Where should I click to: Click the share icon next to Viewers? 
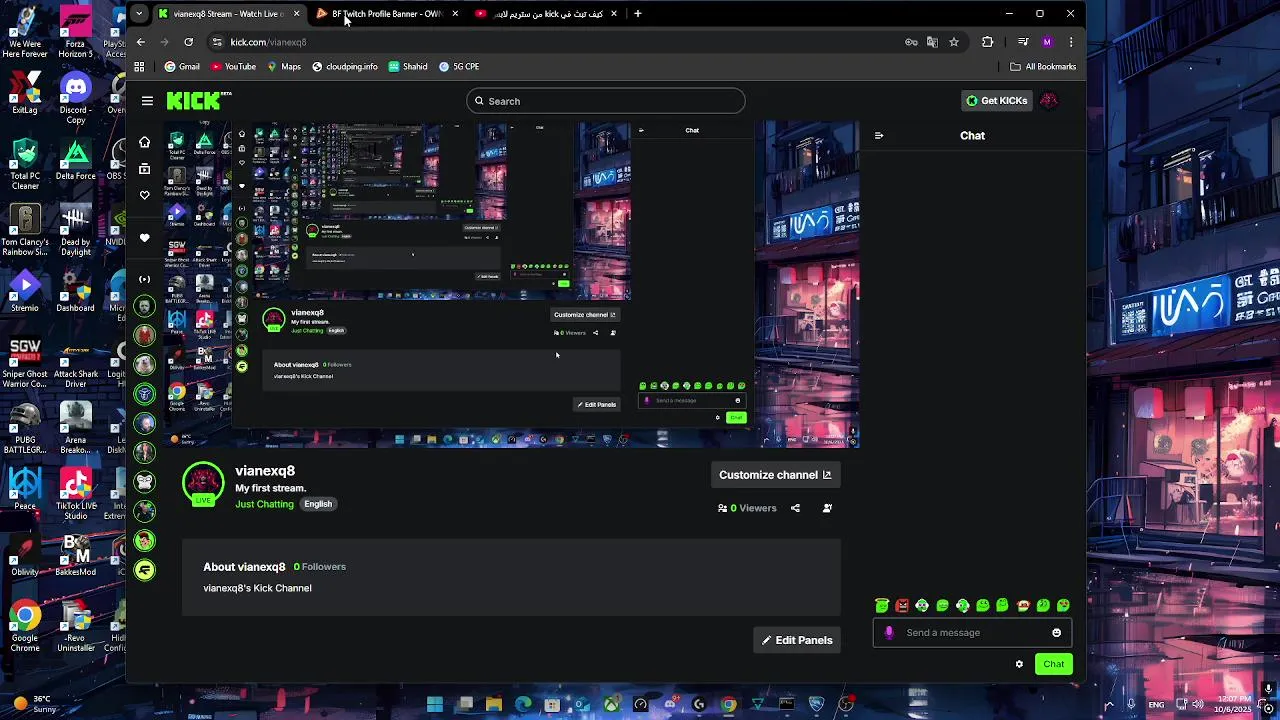[795, 508]
